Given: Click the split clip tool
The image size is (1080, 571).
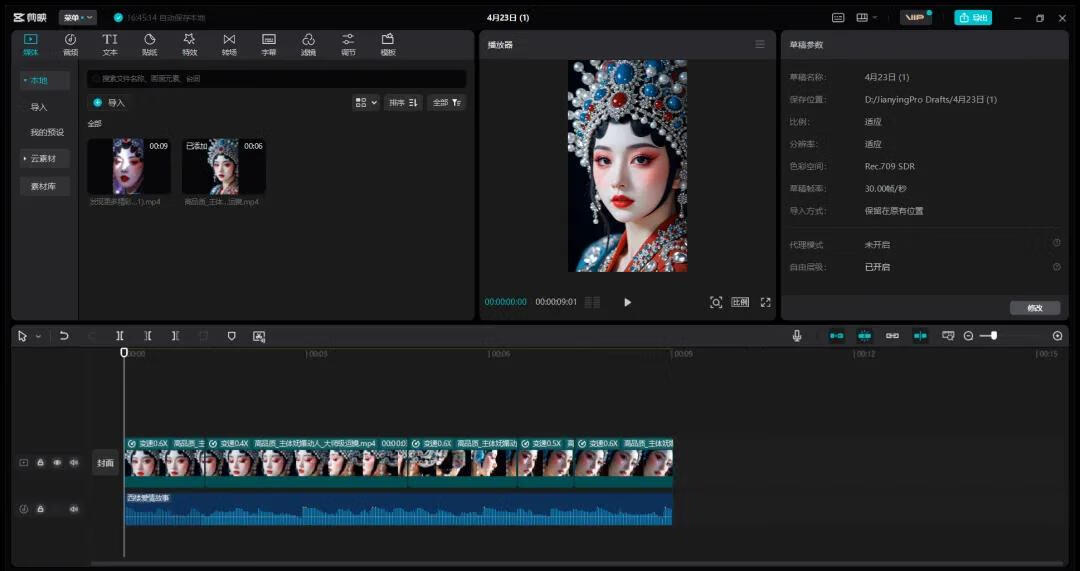Looking at the screenshot, I should [120, 336].
